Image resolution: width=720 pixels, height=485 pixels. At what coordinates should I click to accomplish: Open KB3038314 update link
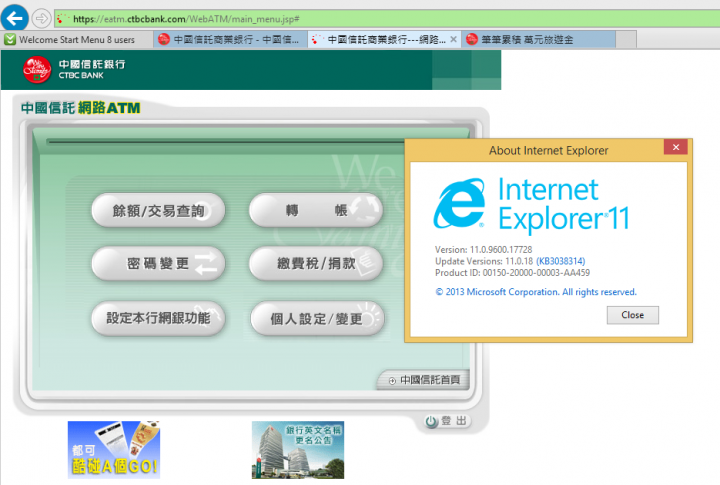tap(561, 261)
